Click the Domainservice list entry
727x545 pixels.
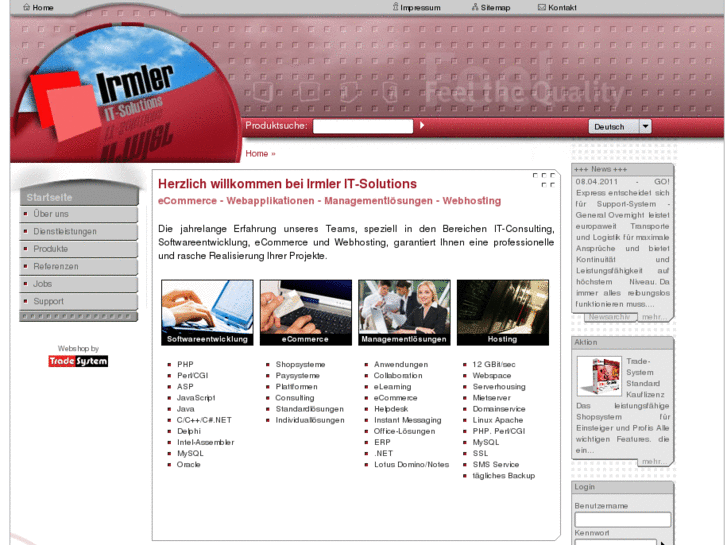pyautogui.click(x=499, y=409)
